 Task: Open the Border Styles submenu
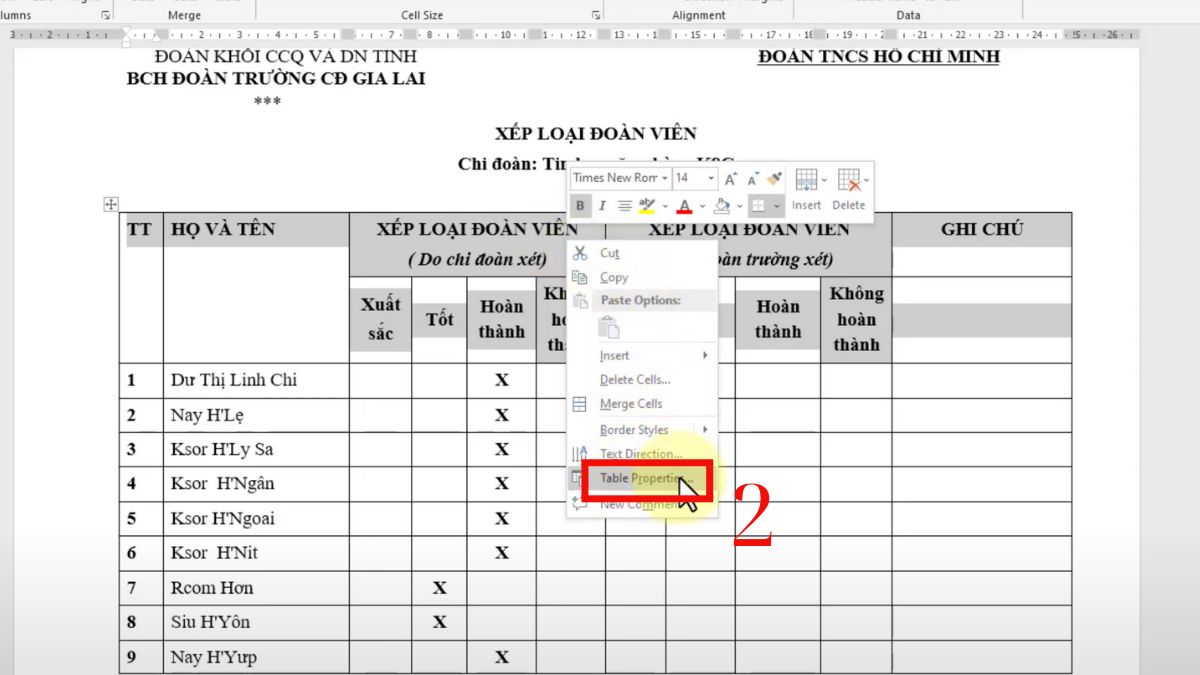click(640, 429)
